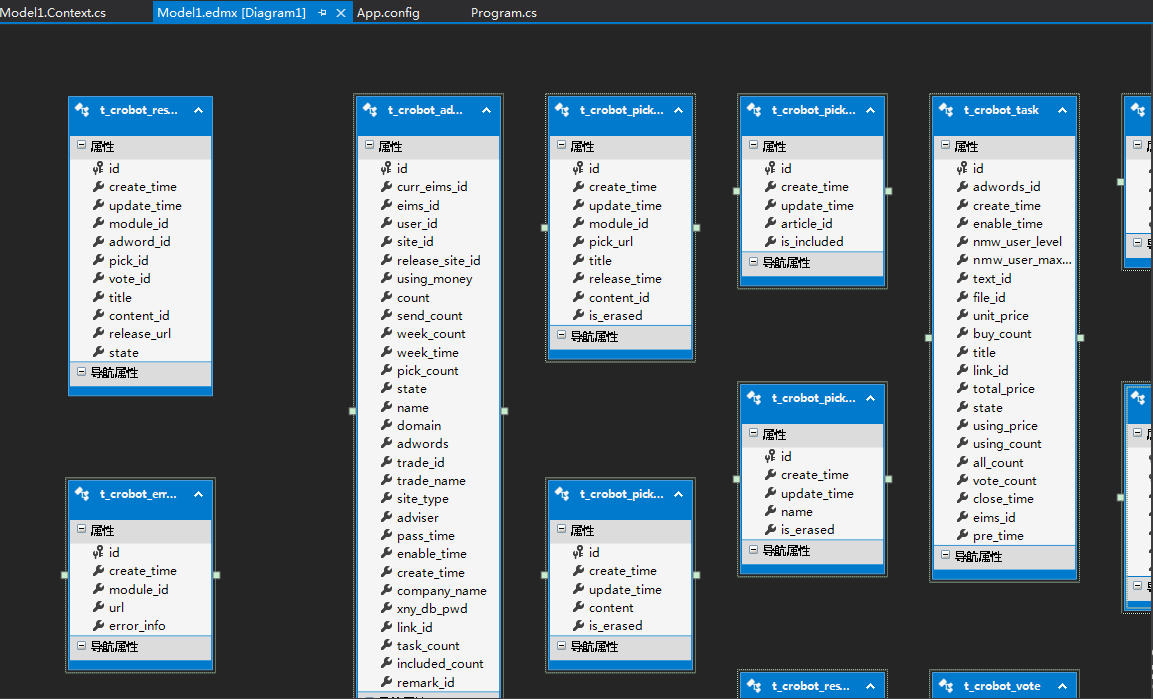Screen dimensions: 1153x699
Task: Select the release_site_id property
Action: coord(438,260)
